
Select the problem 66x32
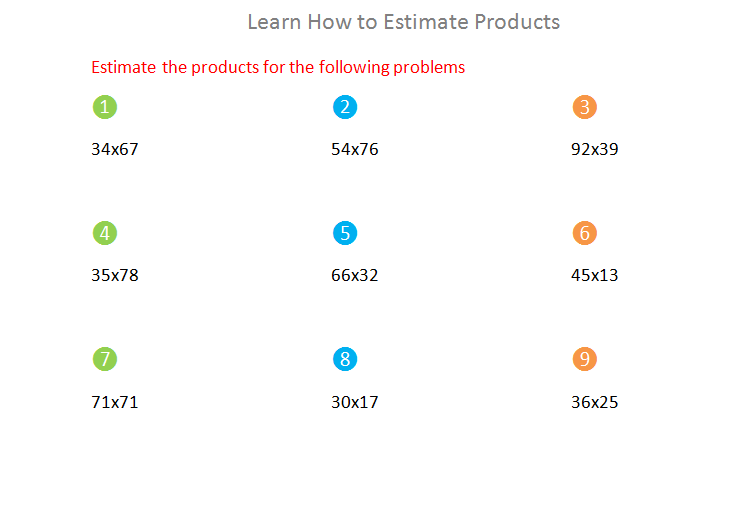click(x=355, y=275)
